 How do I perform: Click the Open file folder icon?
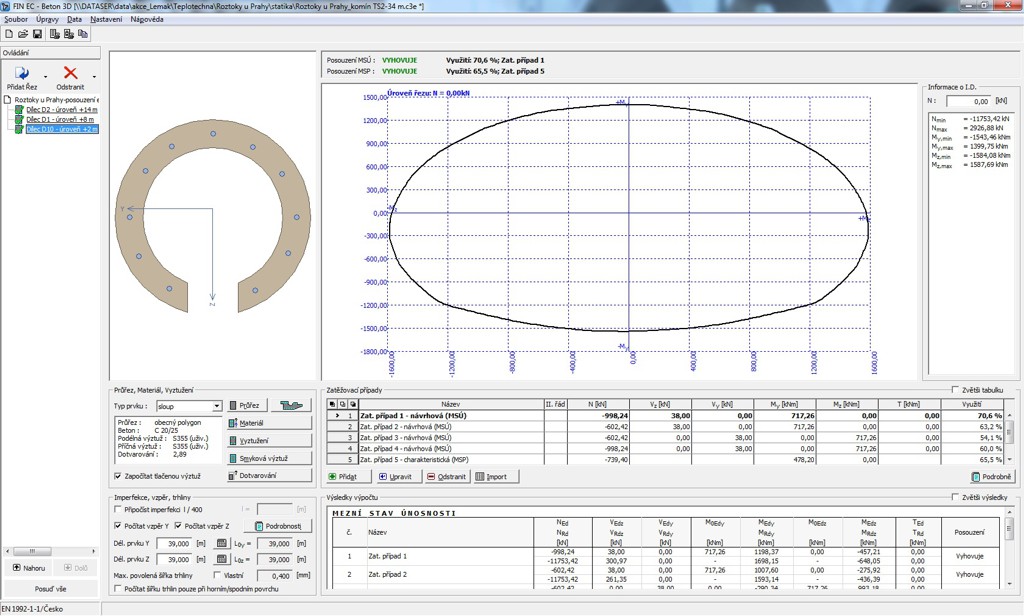coord(23,34)
